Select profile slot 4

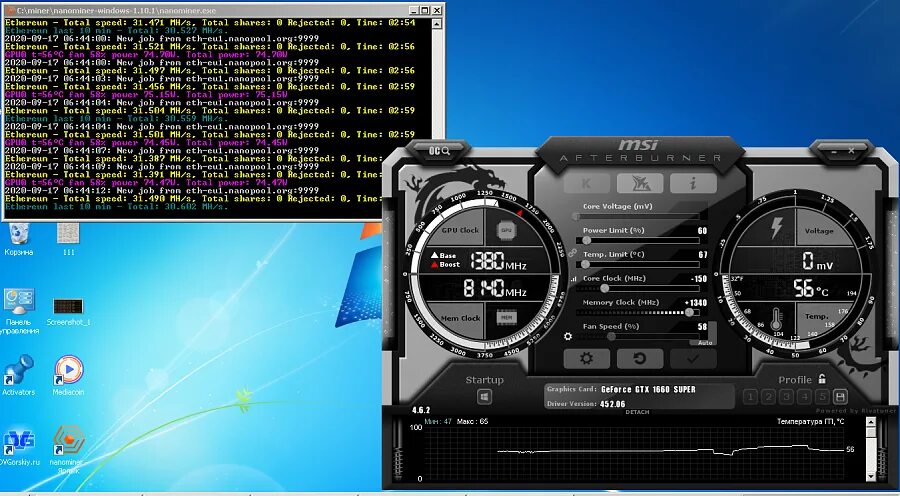pos(805,397)
